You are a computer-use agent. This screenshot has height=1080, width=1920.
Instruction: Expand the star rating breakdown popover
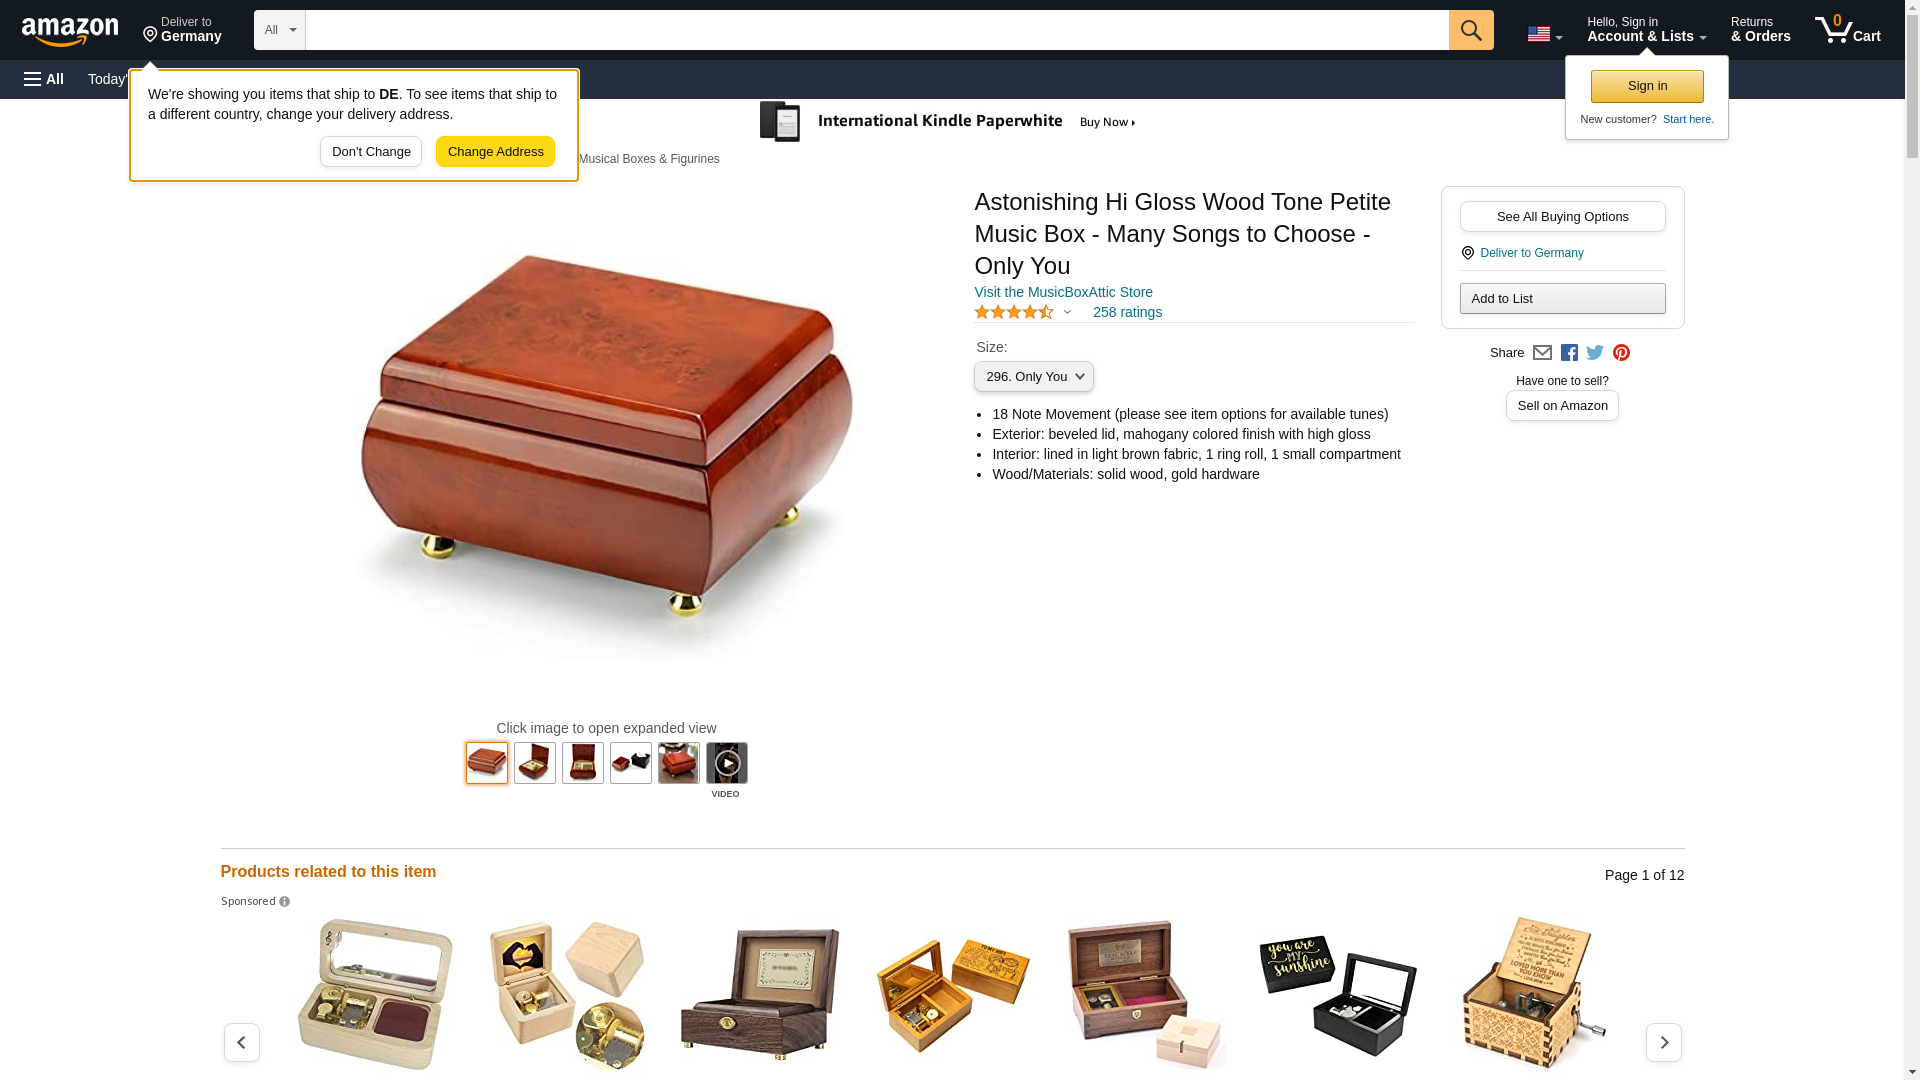[x=1022, y=313]
